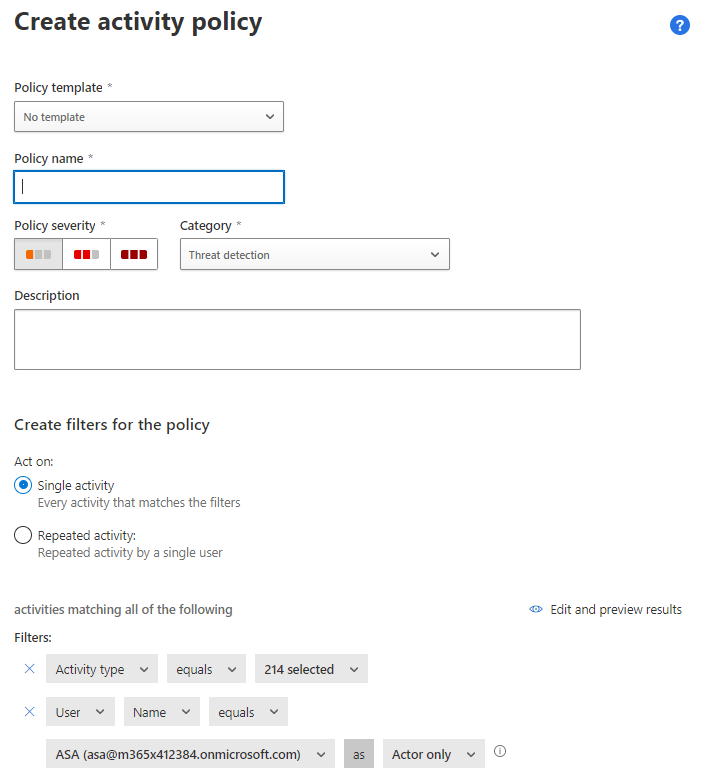
Task: Open the Activity type filter dropdown
Action: coord(101,669)
